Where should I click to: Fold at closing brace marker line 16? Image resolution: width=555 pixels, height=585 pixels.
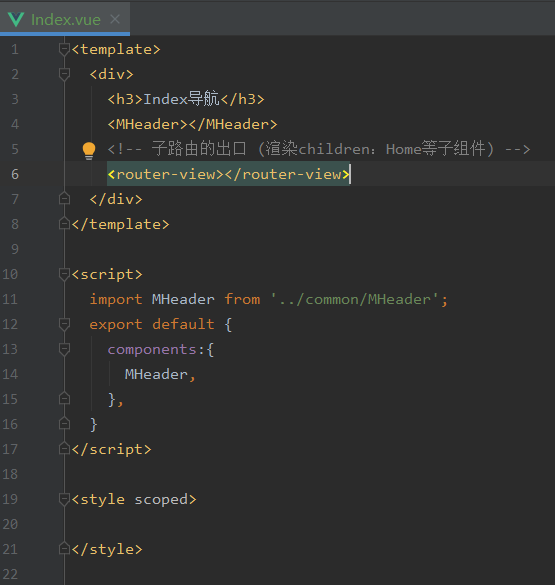pyautogui.click(x=64, y=424)
